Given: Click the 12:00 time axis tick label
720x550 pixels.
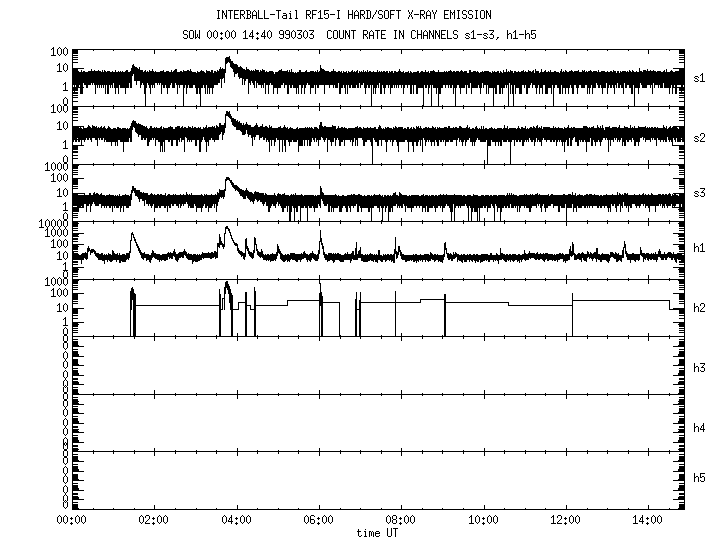Looking at the screenshot, I should coord(566,521).
